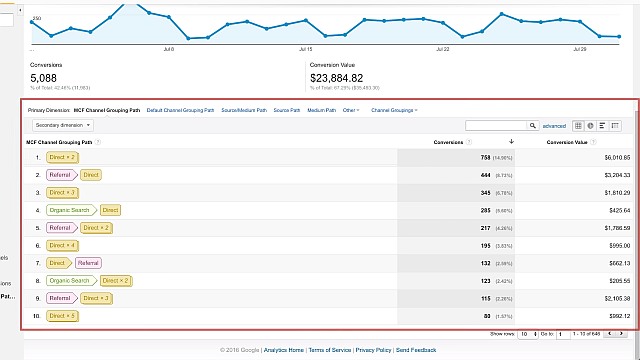Click the Conversions sort arrow
The image size is (640, 360).
pyautogui.click(x=511, y=142)
